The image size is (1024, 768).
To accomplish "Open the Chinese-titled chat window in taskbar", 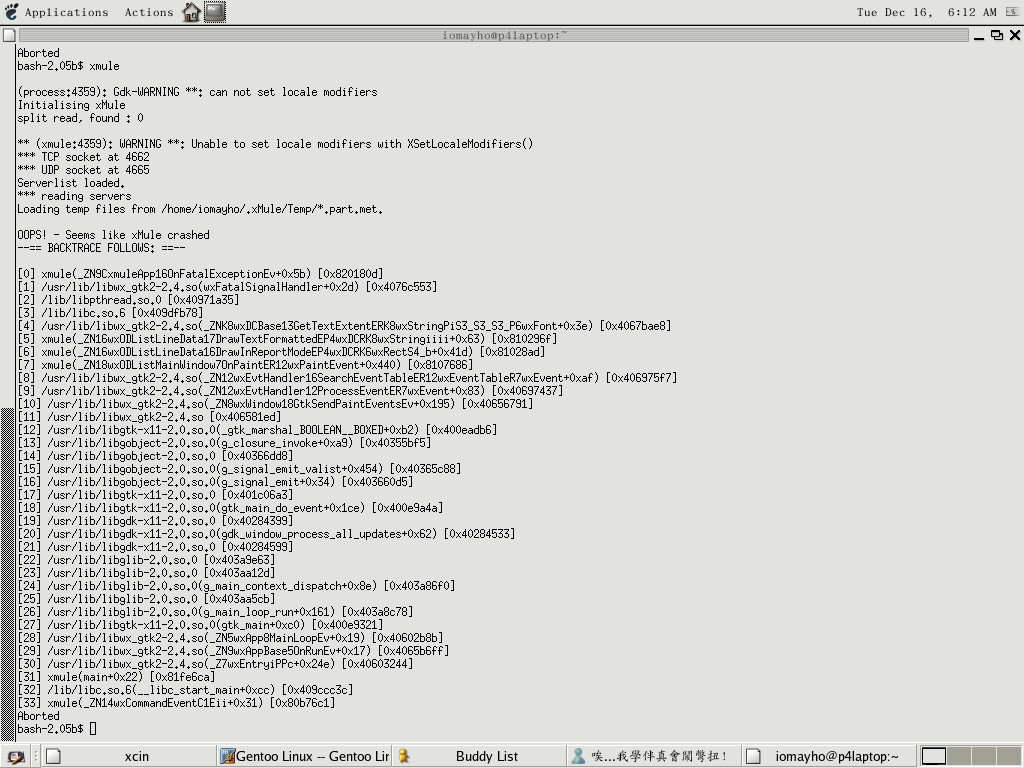I will click(x=653, y=756).
